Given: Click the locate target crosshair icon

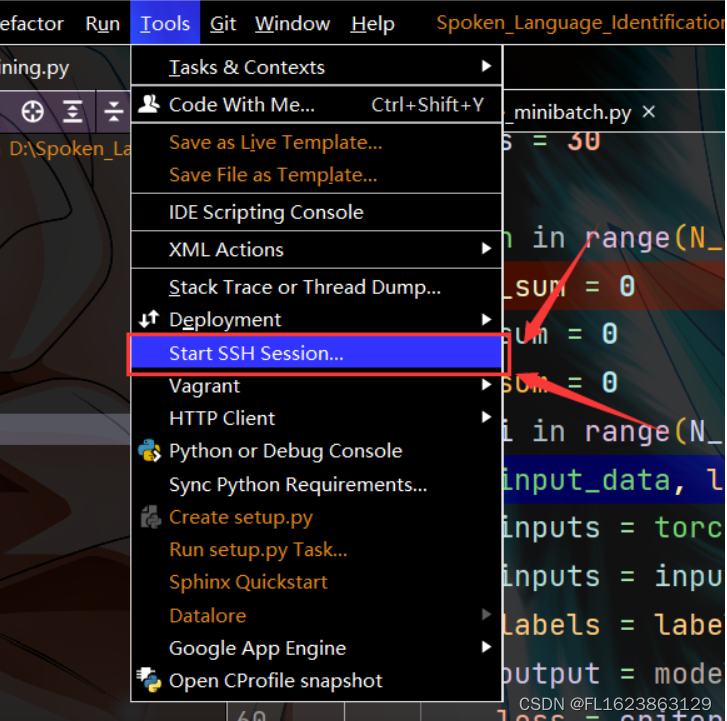Looking at the screenshot, I should [x=32, y=112].
